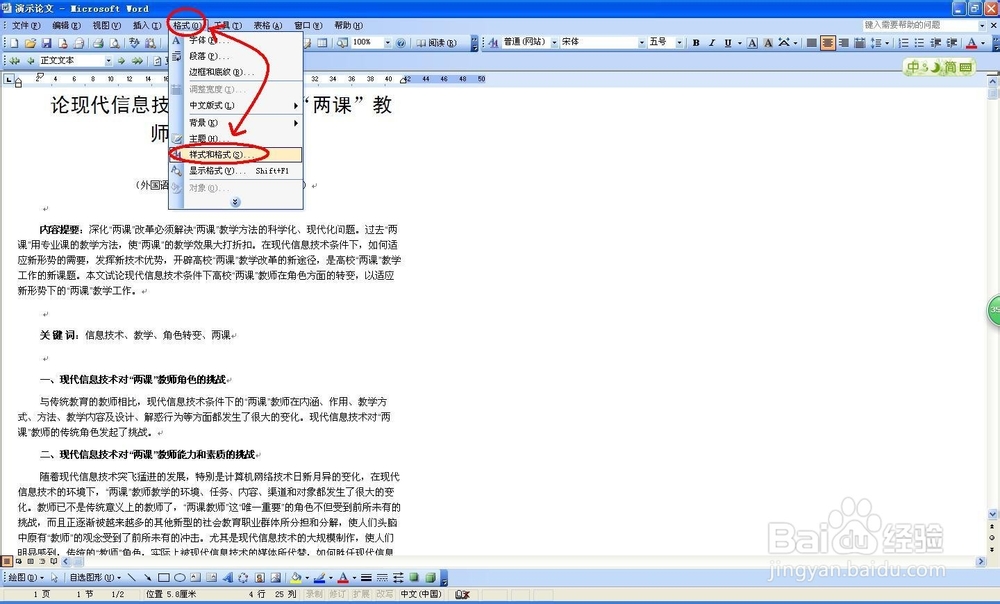The height and width of the screenshot is (604, 1000).
Task: Select the Oval shape tool
Action: tap(178, 577)
